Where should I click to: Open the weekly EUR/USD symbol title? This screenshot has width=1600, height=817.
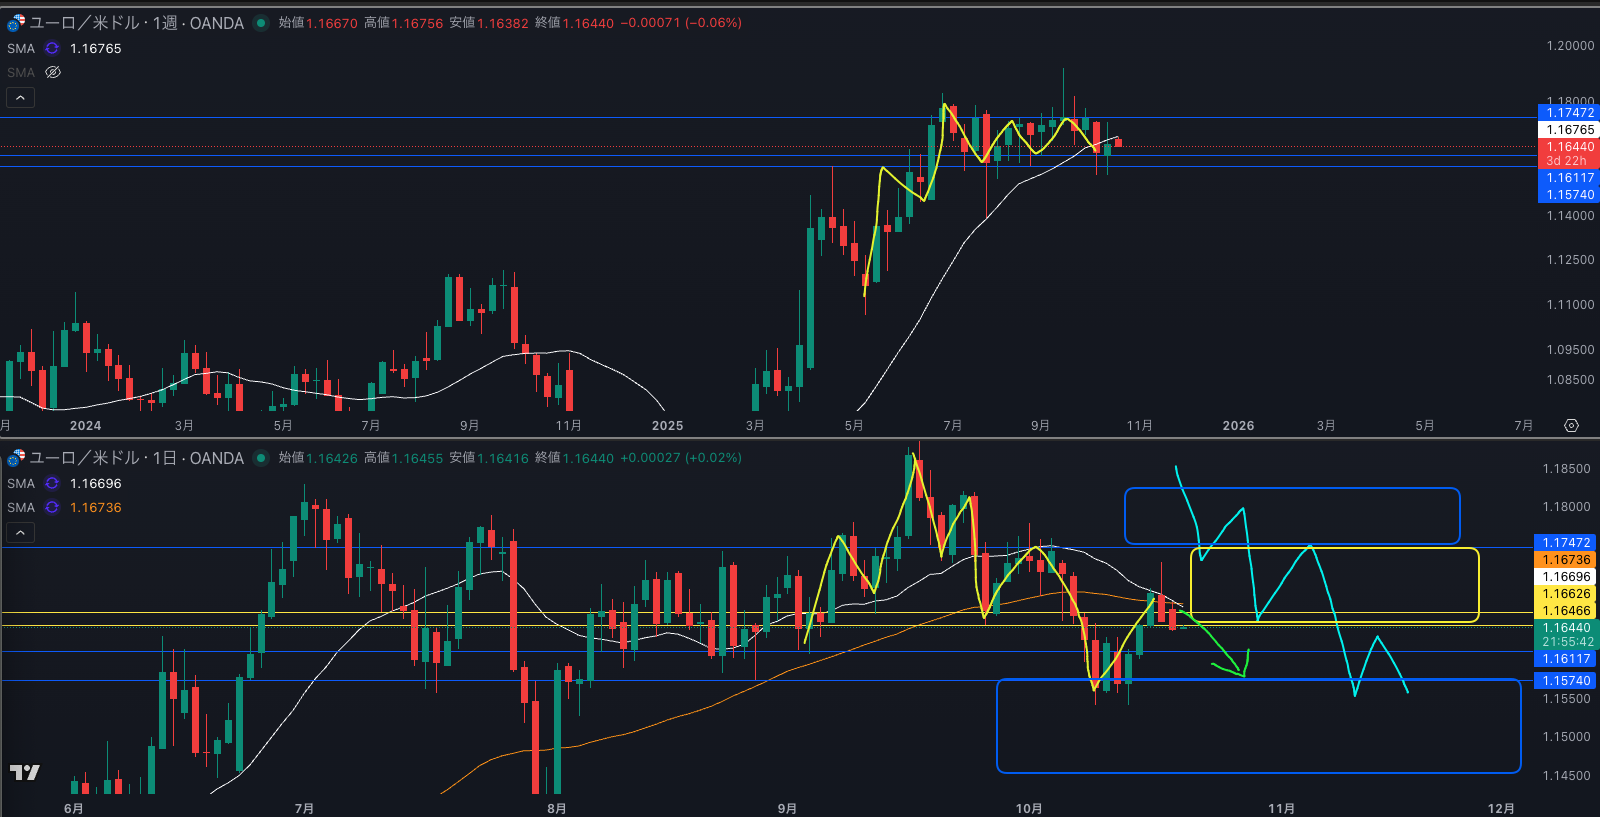point(136,23)
